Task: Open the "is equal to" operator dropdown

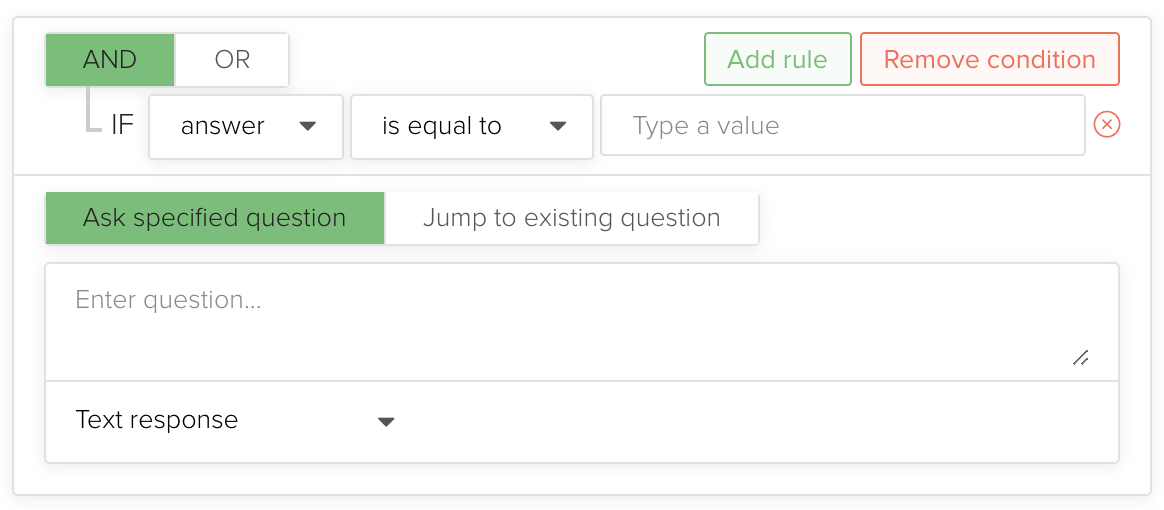Action: tap(472, 127)
